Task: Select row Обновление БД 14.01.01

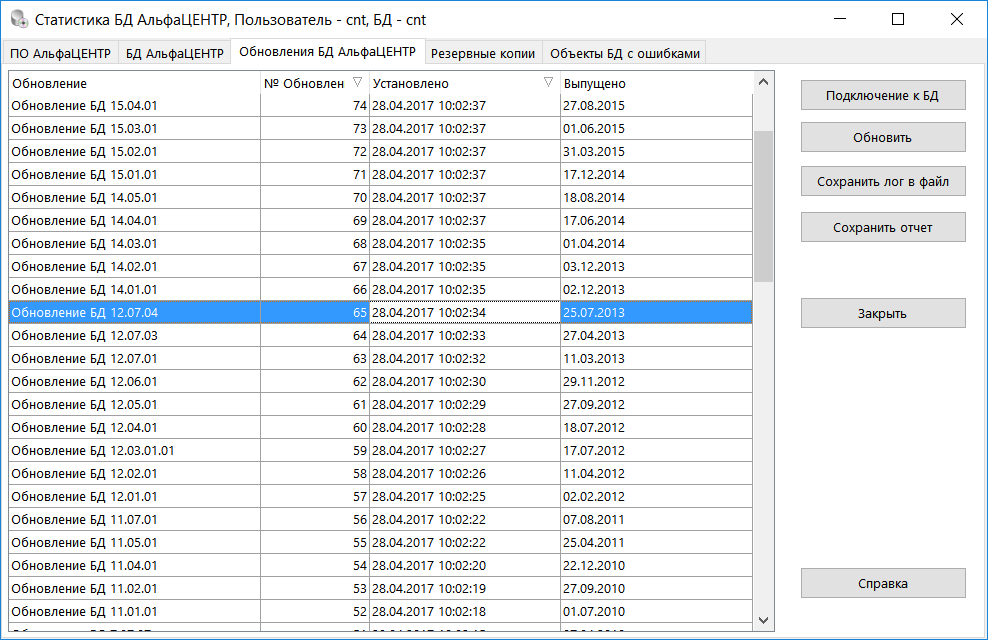Action: (x=381, y=289)
